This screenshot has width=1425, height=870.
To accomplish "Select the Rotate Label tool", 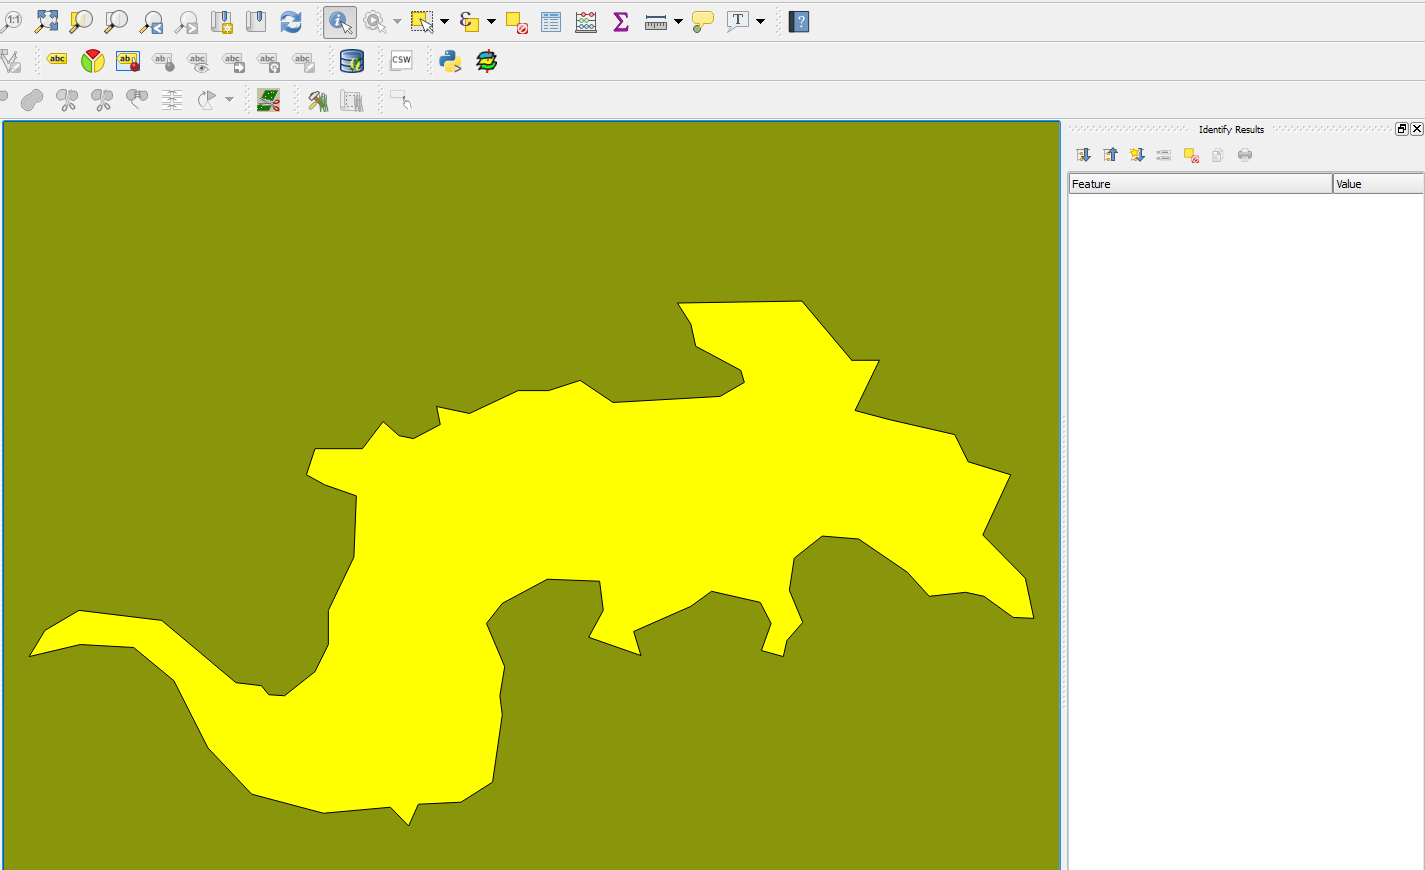I will click(x=268, y=61).
